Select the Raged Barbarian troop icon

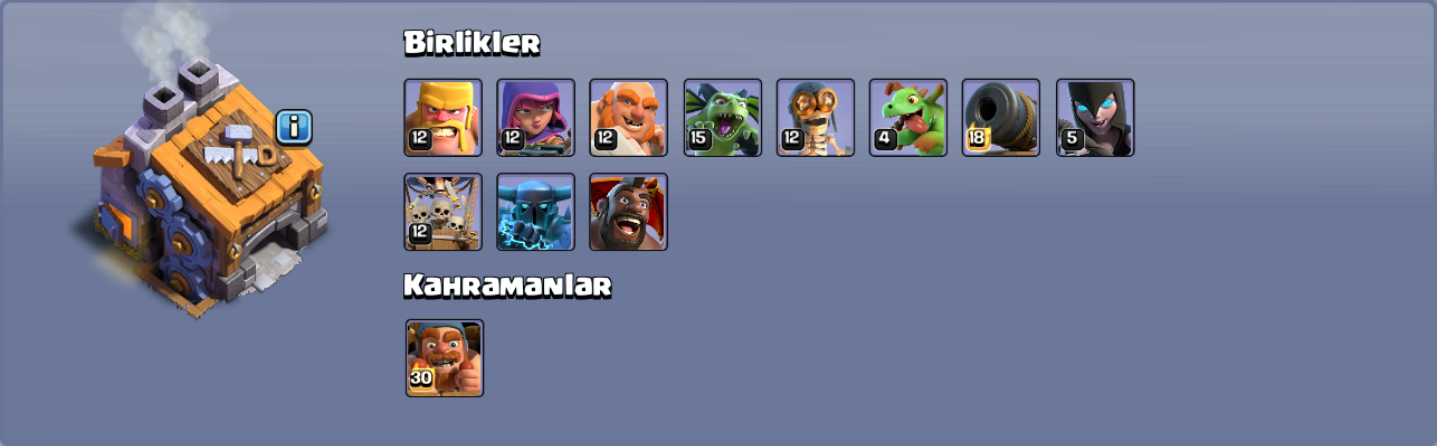point(443,118)
